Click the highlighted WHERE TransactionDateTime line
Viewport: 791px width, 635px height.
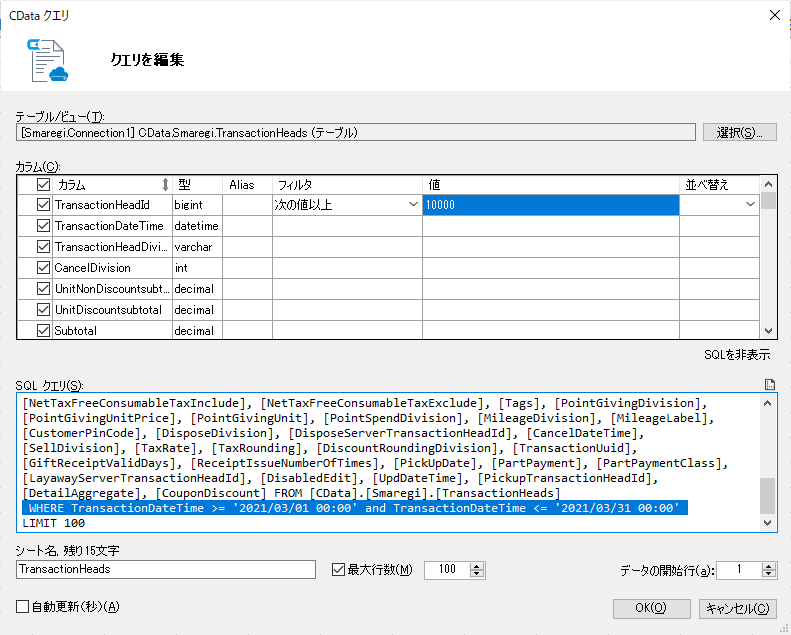click(355, 508)
